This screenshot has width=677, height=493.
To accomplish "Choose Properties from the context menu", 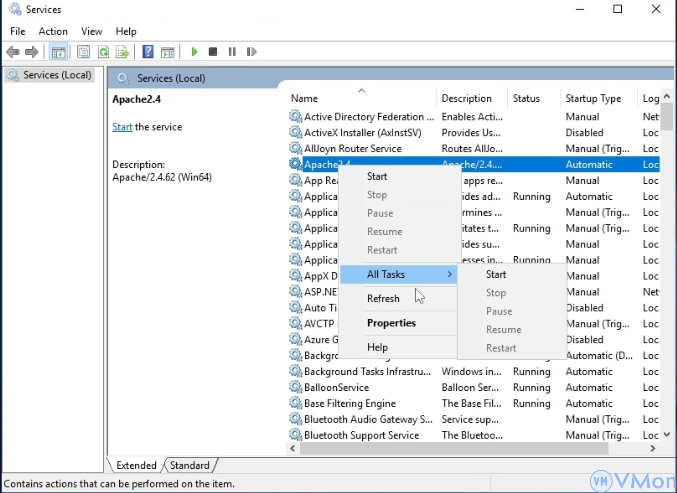I will pyautogui.click(x=391, y=323).
